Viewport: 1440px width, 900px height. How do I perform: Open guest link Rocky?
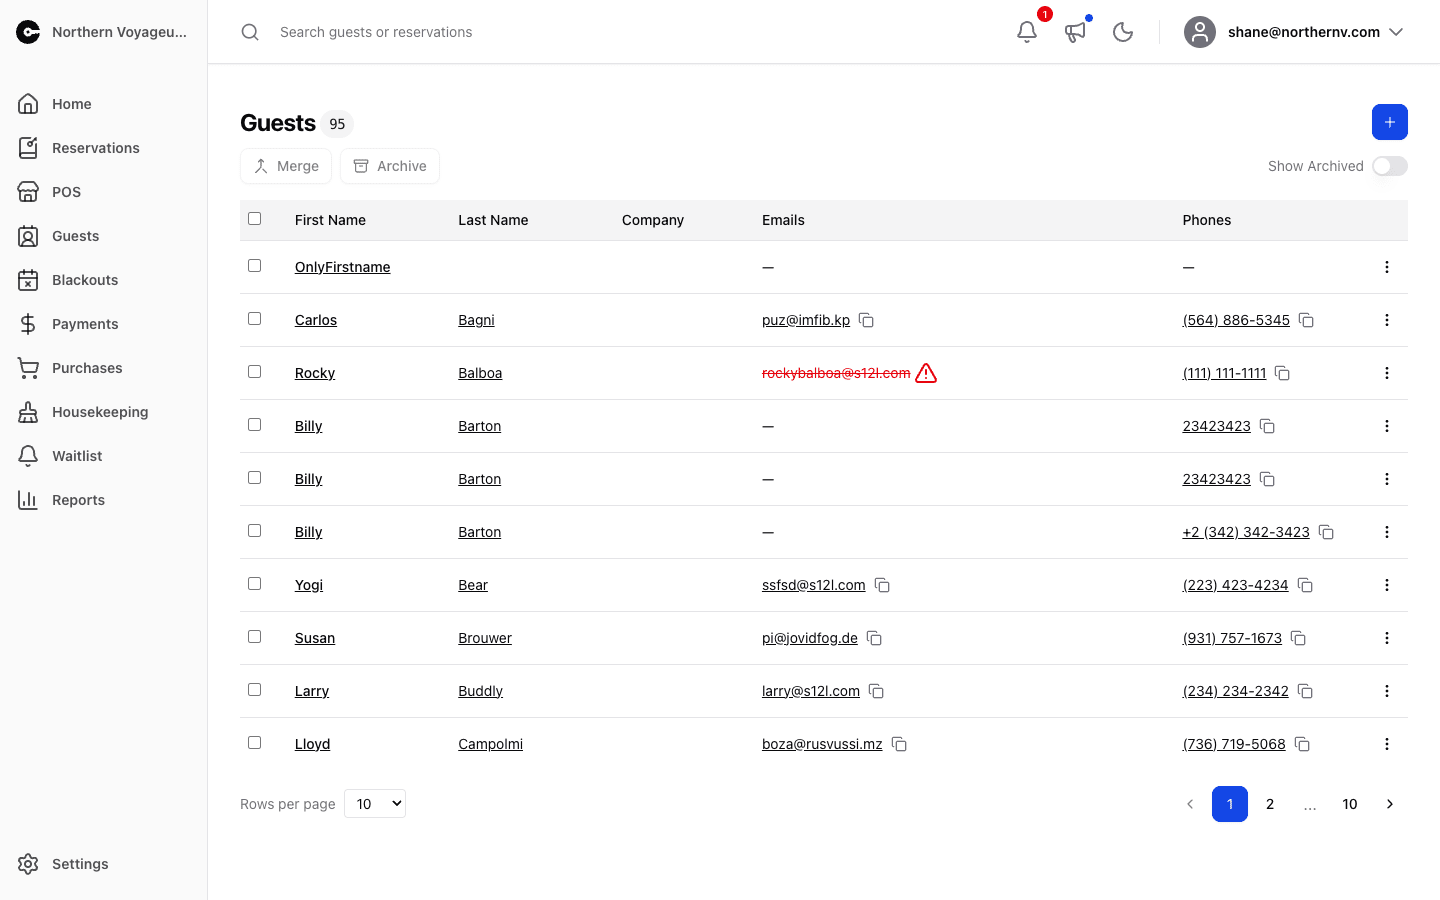pos(315,373)
